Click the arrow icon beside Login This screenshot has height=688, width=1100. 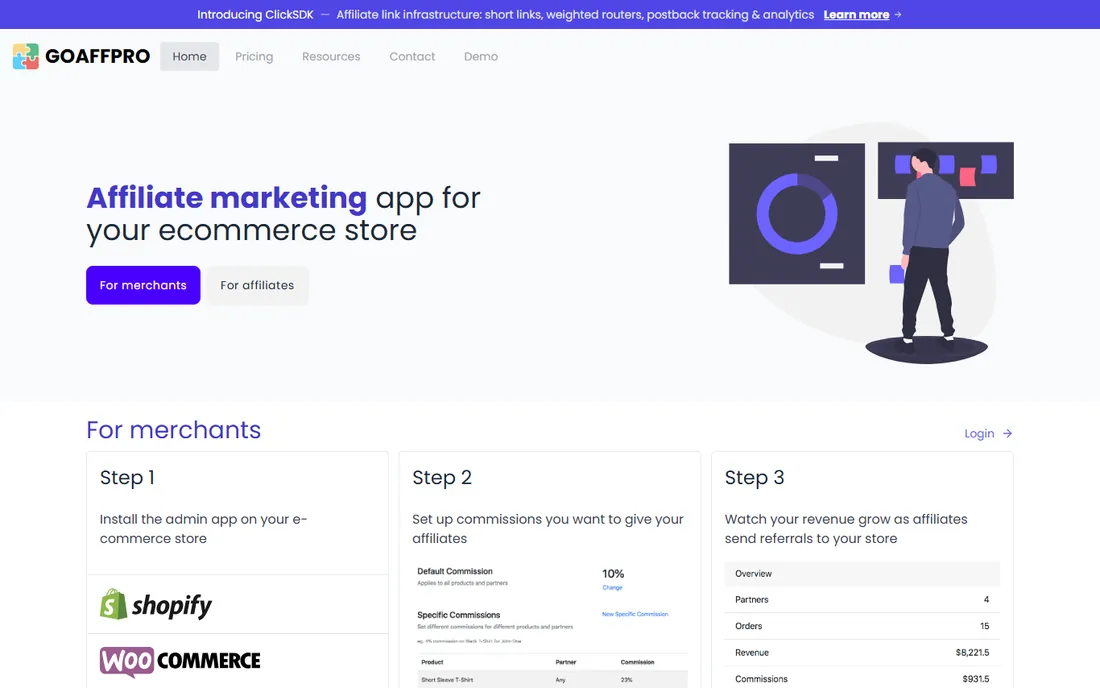(1007, 433)
